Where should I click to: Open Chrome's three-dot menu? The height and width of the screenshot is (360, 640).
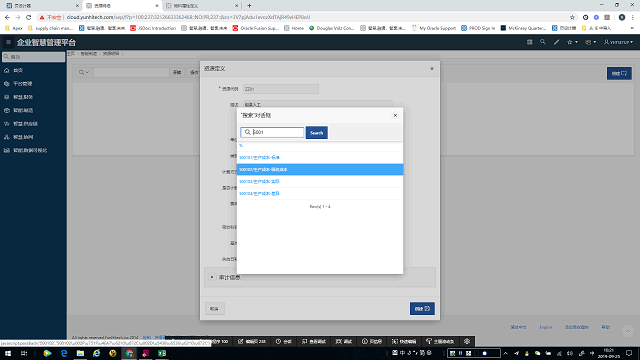tap(633, 17)
